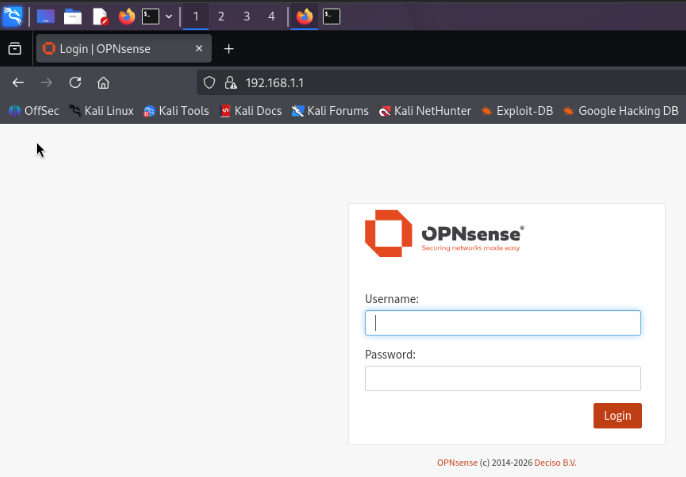686x477 pixels.
Task: Reload the current page
Action: click(x=75, y=83)
